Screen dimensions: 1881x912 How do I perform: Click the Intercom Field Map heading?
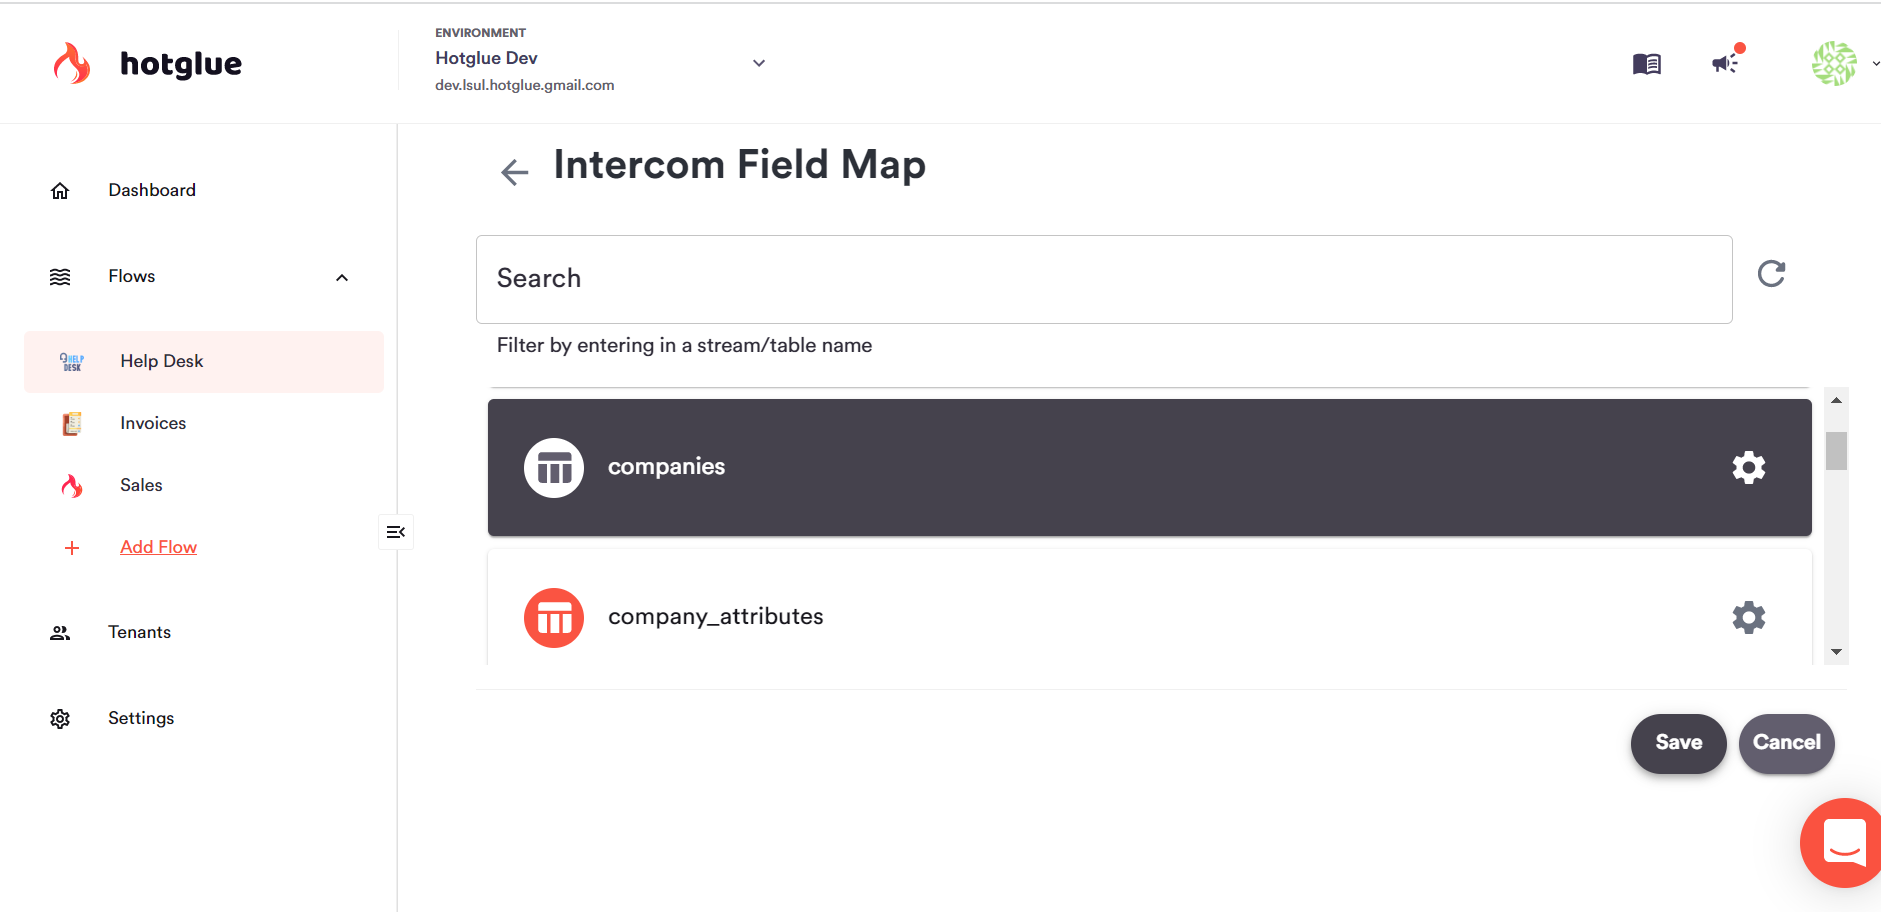739,165
